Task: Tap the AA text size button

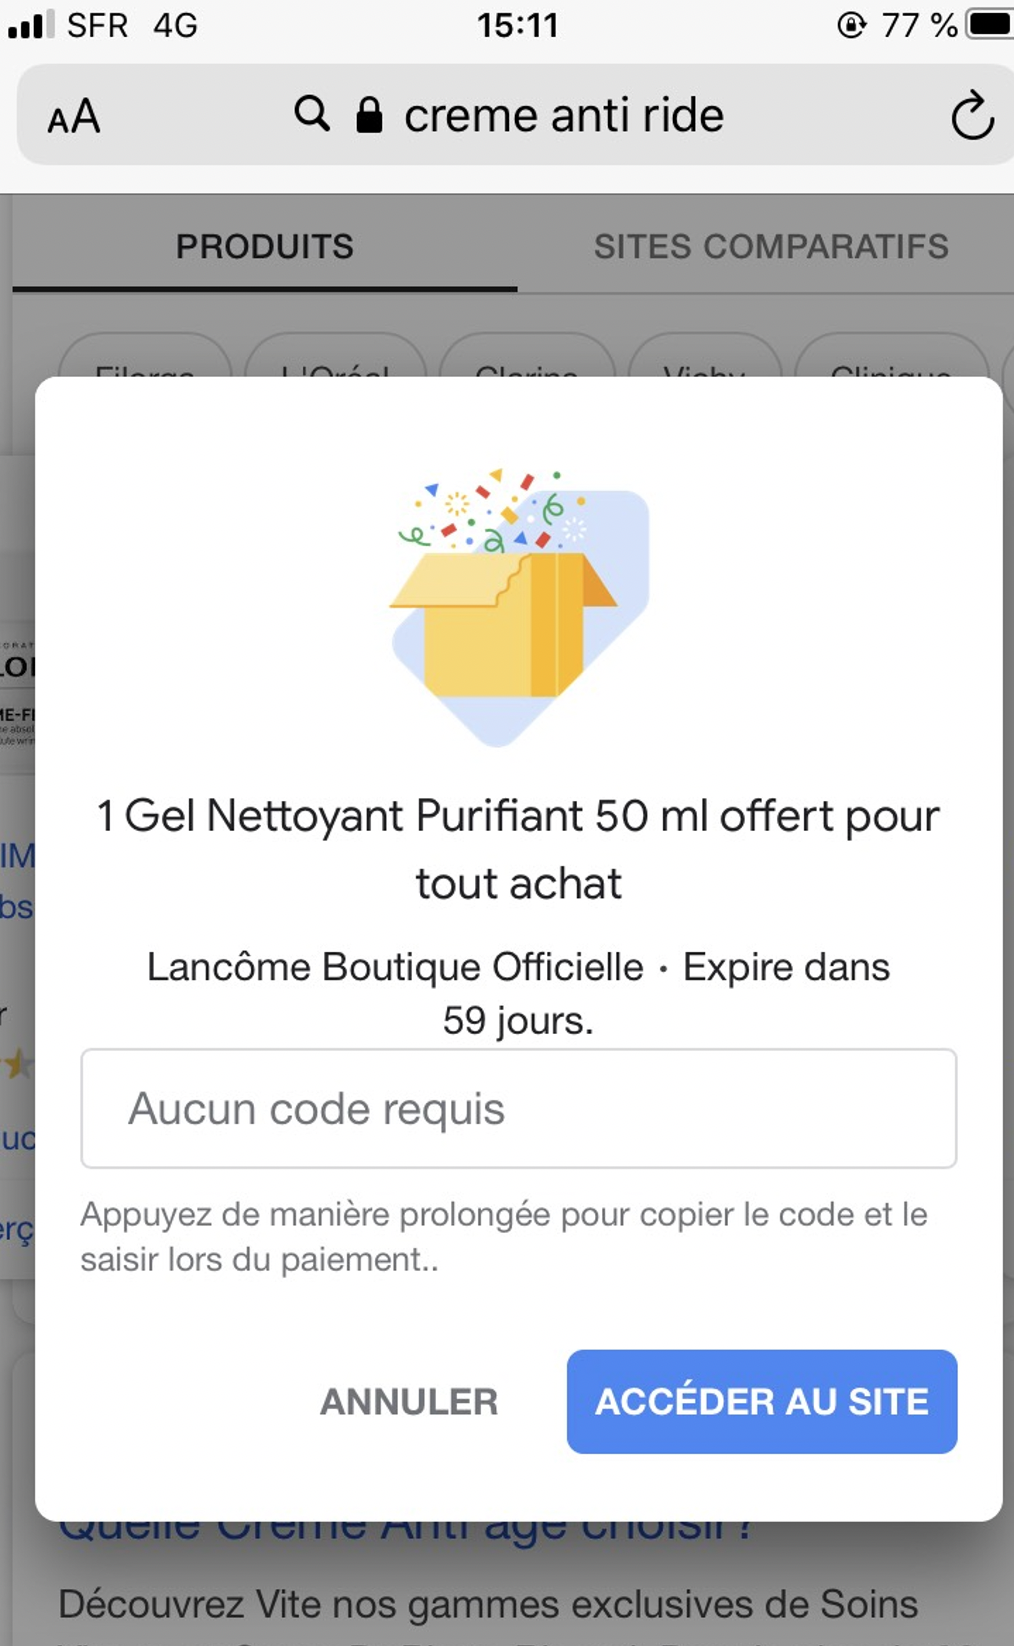Action: click(x=74, y=117)
